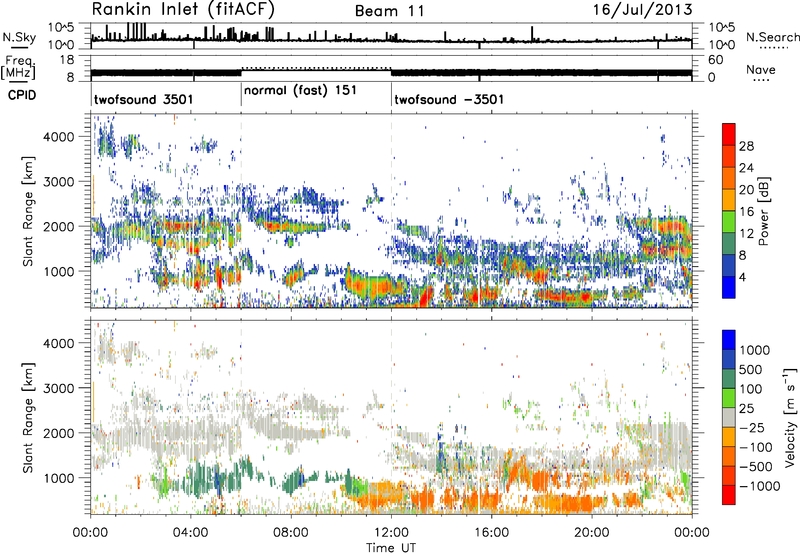Click the '-1000' velocity colorbar tick
800x554 pixels.
(x=759, y=486)
